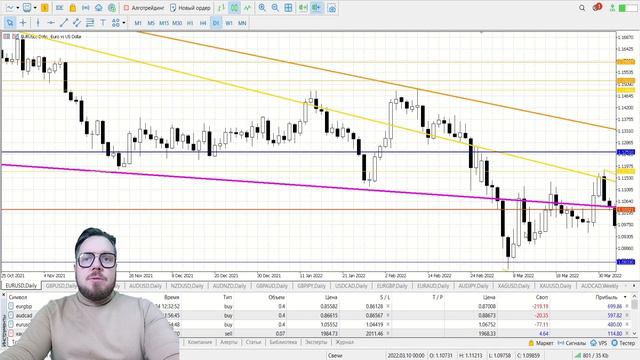Toggle the Алготрейдинг button
The width and height of the screenshot is (640, 360).
tap(144, 8)
